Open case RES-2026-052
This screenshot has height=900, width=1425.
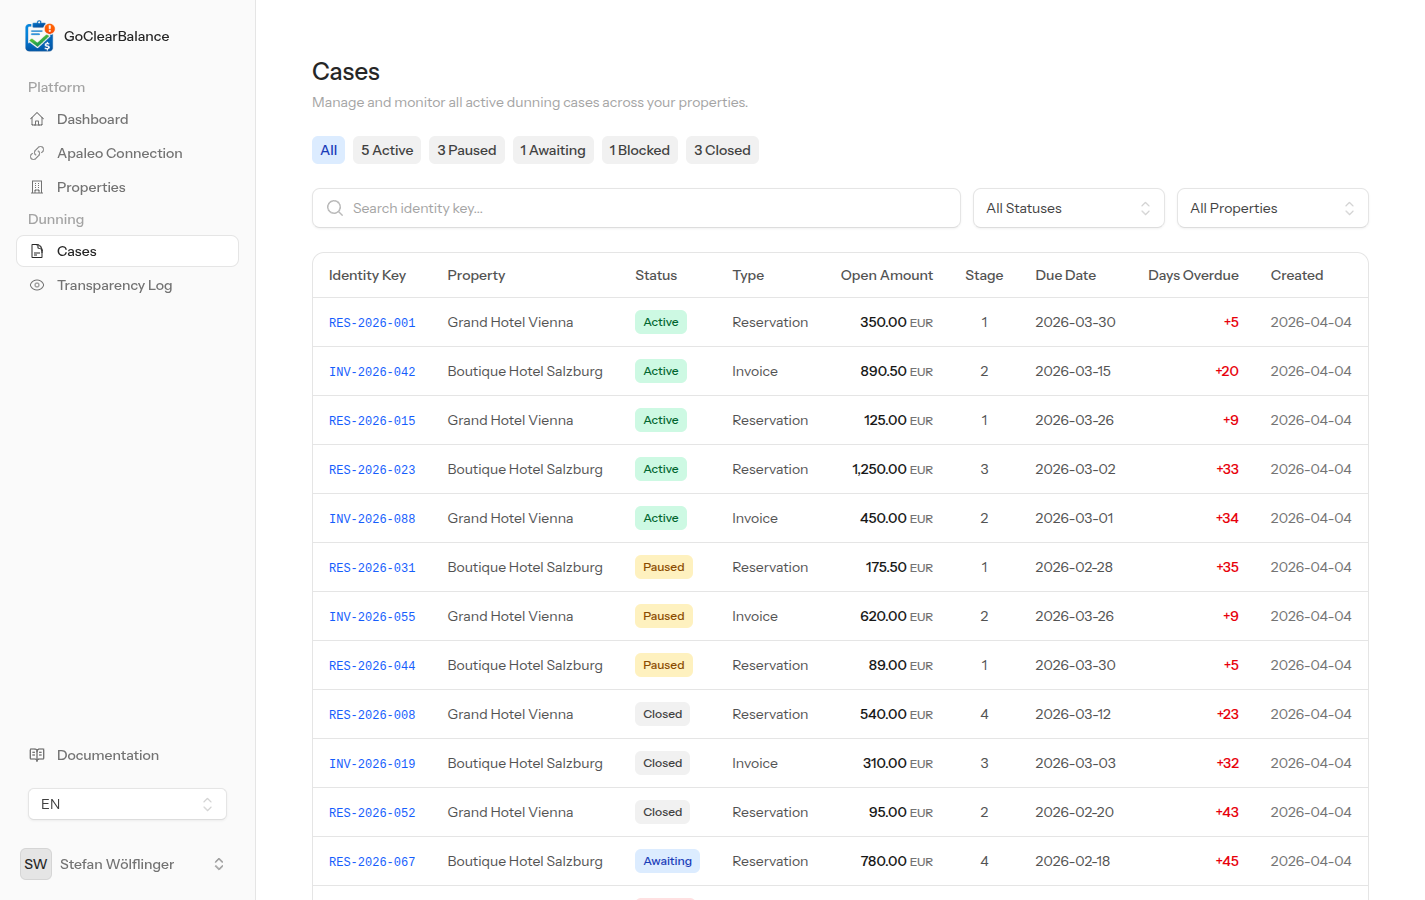pyautogui.click(x=372, y=813)
